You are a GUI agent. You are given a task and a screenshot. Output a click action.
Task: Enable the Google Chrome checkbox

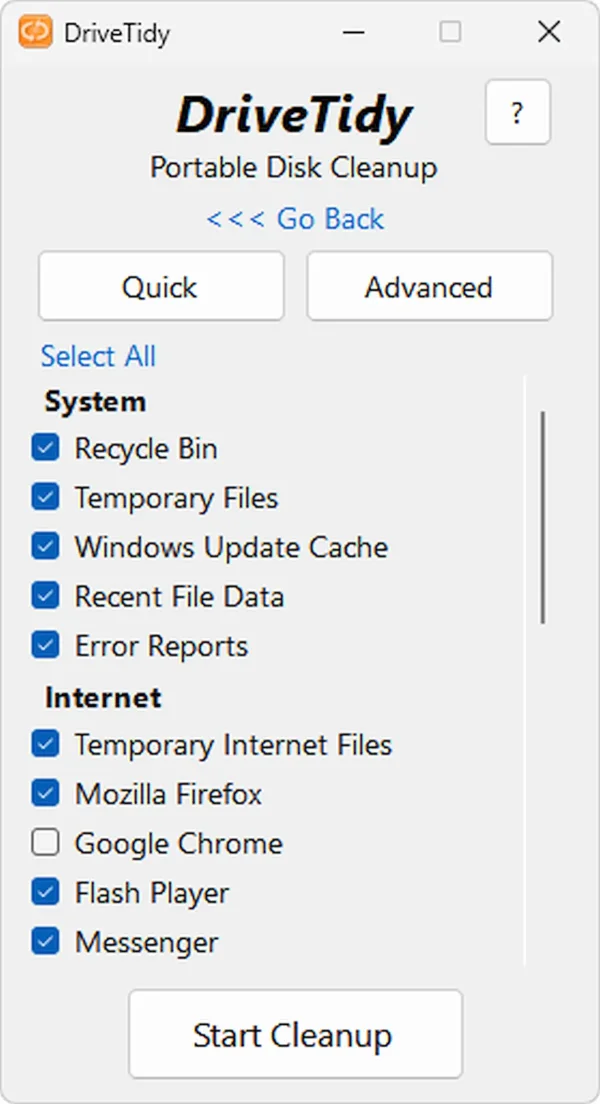(x=46, y=843)
